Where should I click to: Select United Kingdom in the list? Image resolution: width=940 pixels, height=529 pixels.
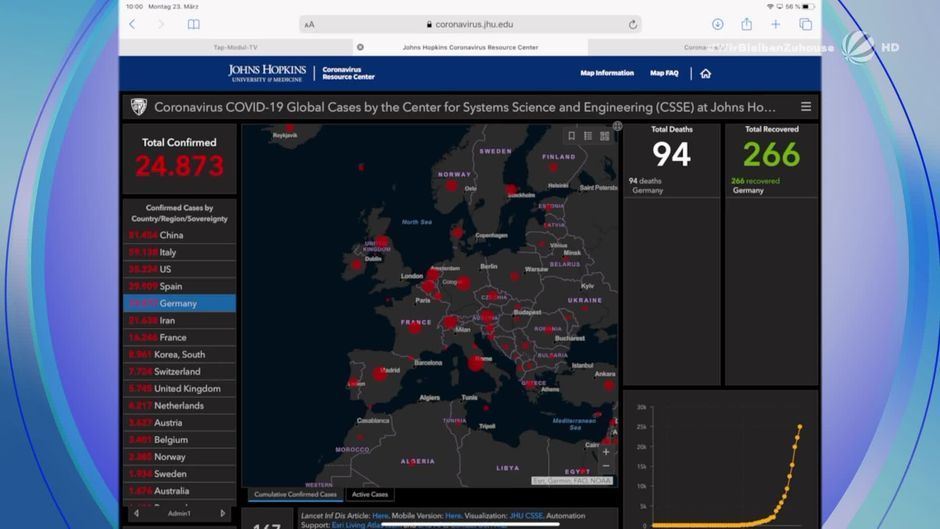[179, 389]
